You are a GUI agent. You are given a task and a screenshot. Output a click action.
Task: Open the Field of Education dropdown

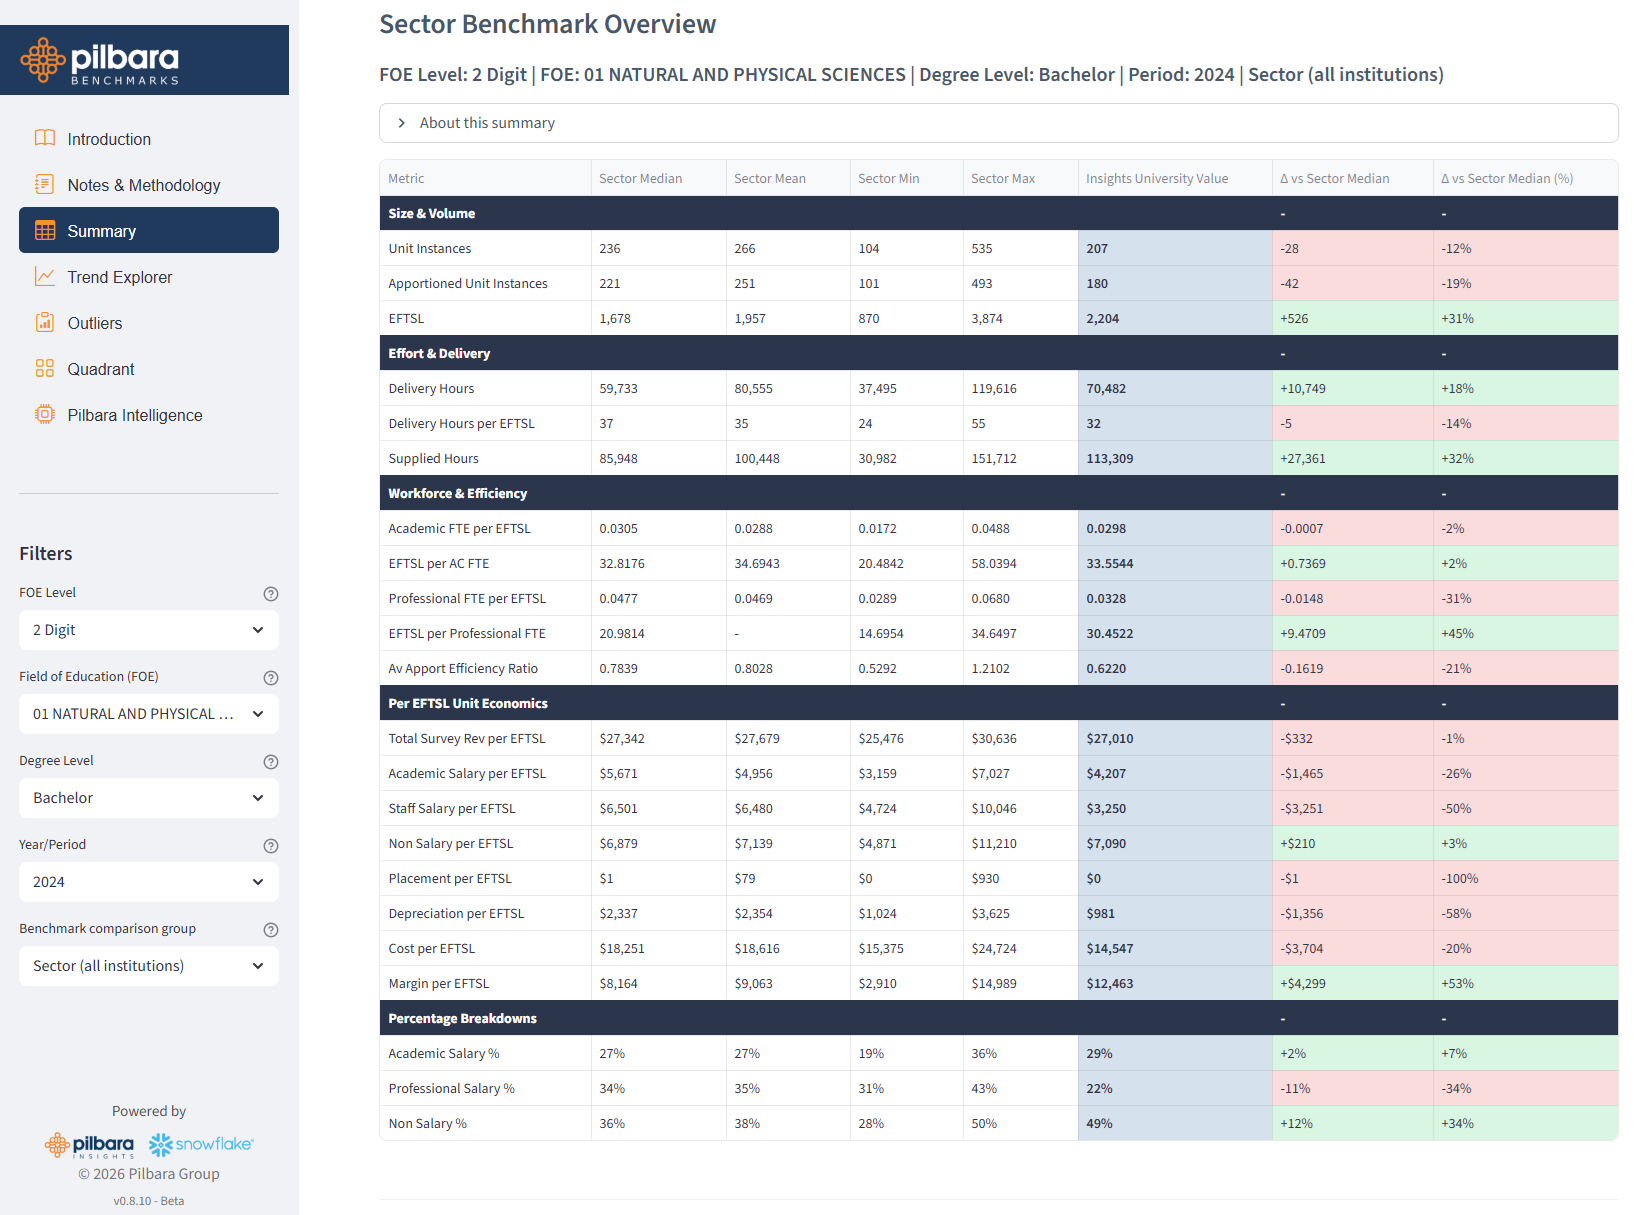tap(148, 713)
